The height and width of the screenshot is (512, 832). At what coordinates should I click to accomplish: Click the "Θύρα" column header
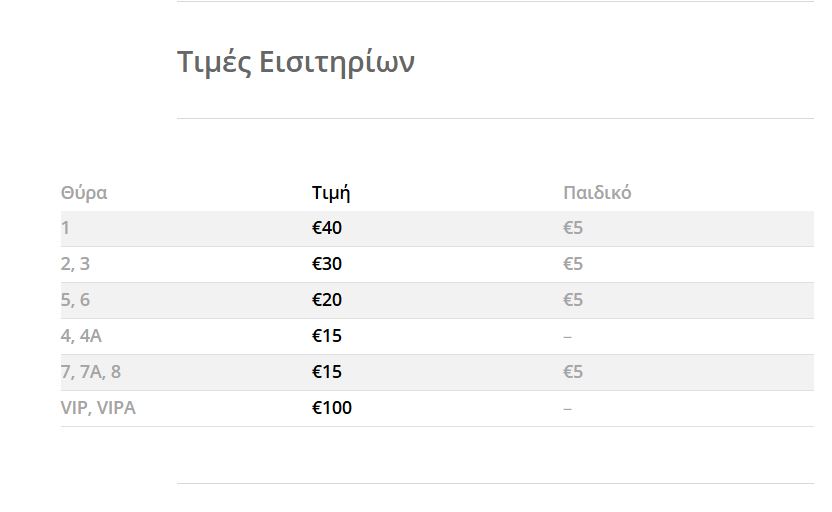pos(84,193)
